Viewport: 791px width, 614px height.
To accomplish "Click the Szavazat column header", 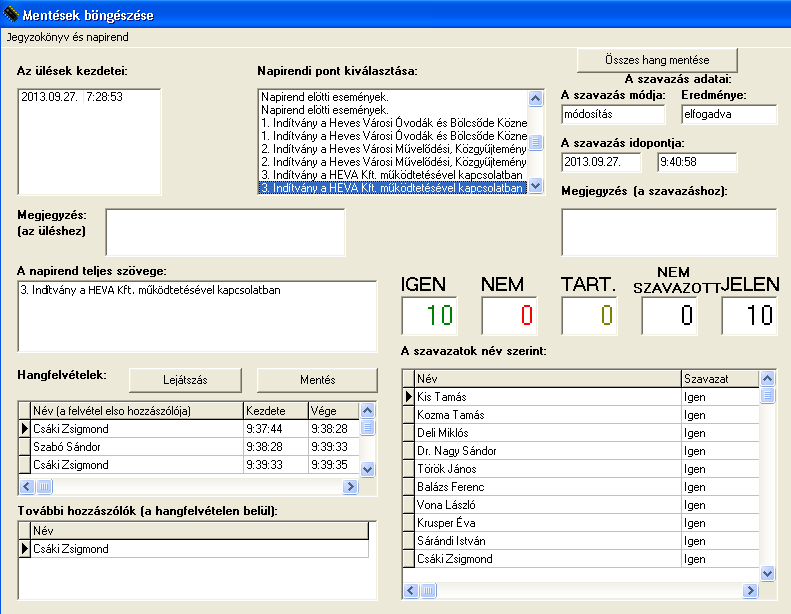I will [x=720, y=379].
